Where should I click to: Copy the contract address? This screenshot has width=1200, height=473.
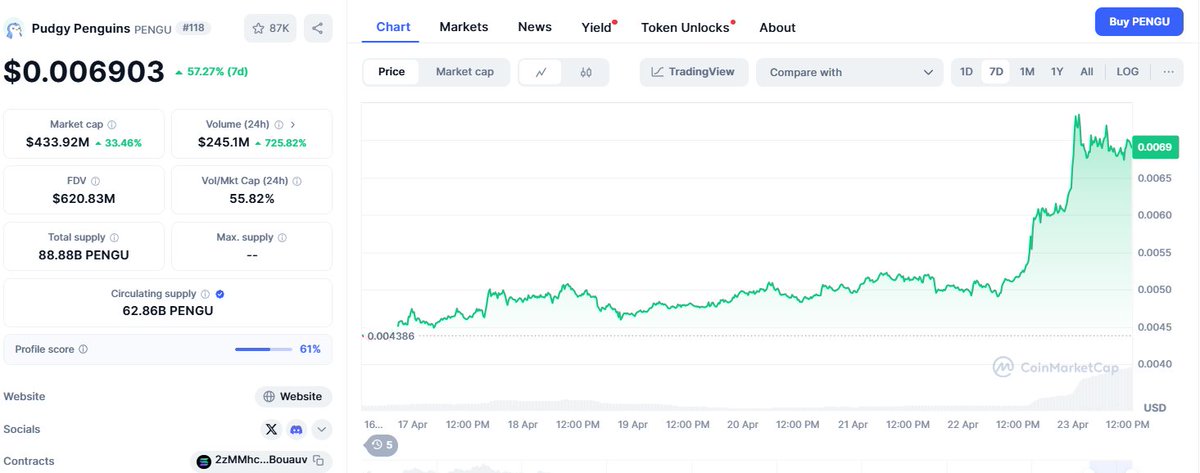click(318, 461)
